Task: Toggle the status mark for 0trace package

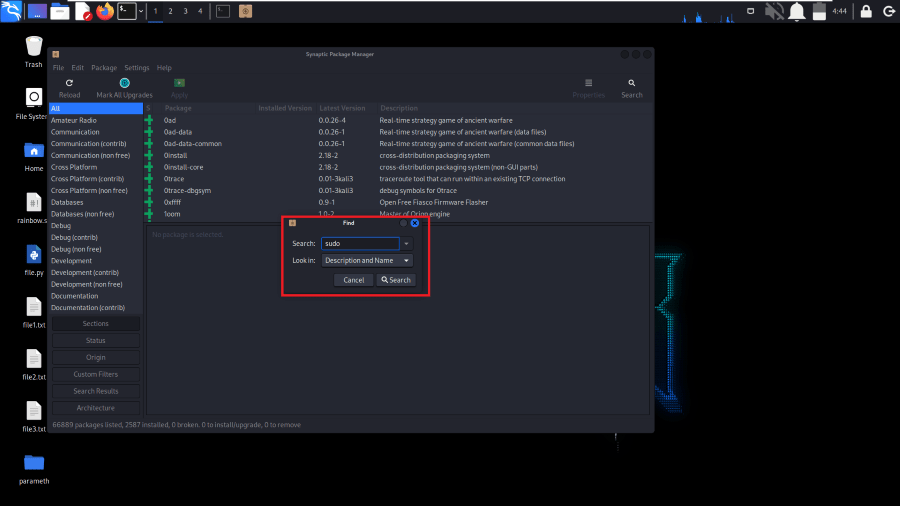Action: point(149,179)
